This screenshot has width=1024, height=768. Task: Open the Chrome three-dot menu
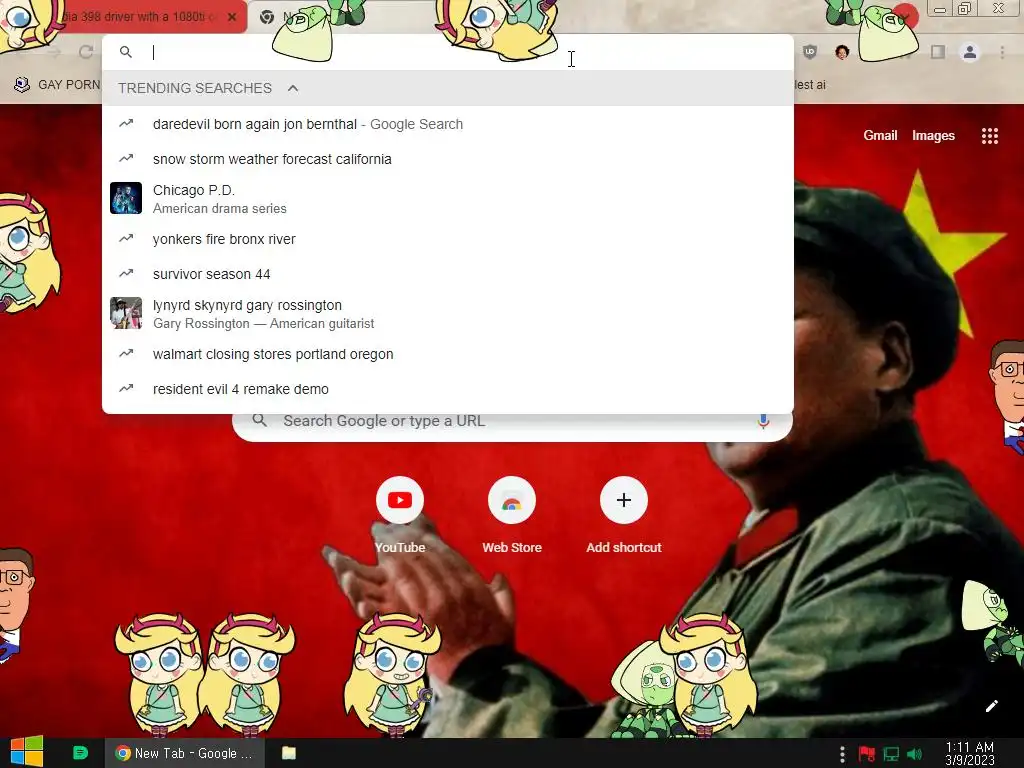click(x=1002, y=52)
